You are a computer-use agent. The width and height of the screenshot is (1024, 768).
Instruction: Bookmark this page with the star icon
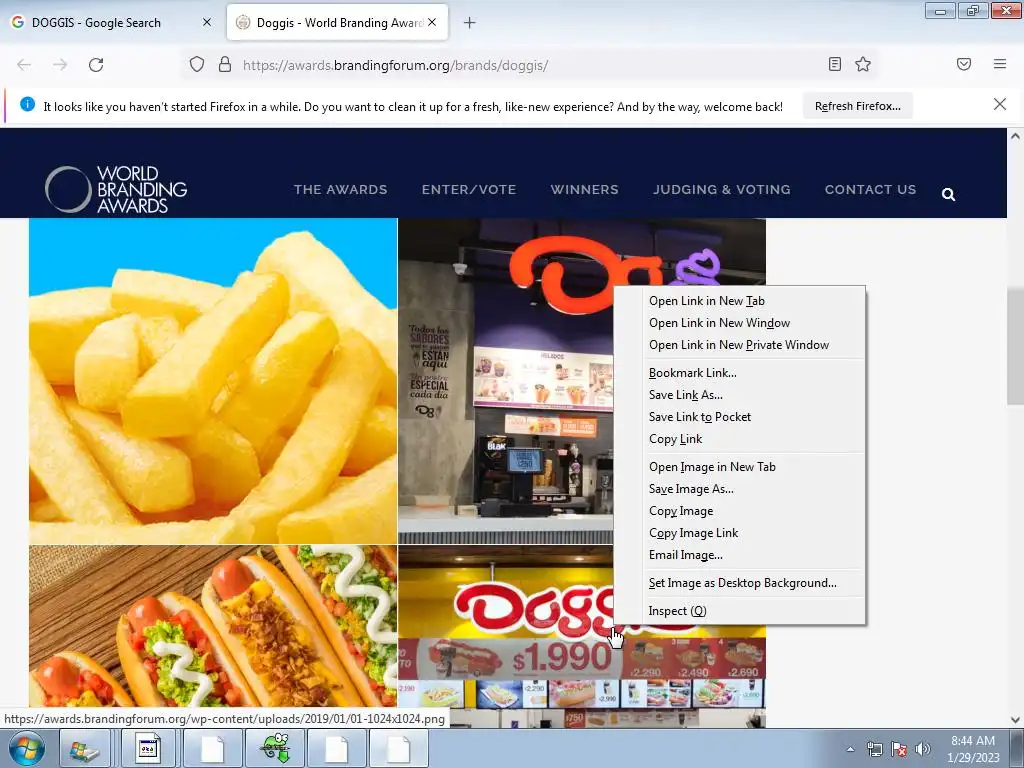(863, 64)
